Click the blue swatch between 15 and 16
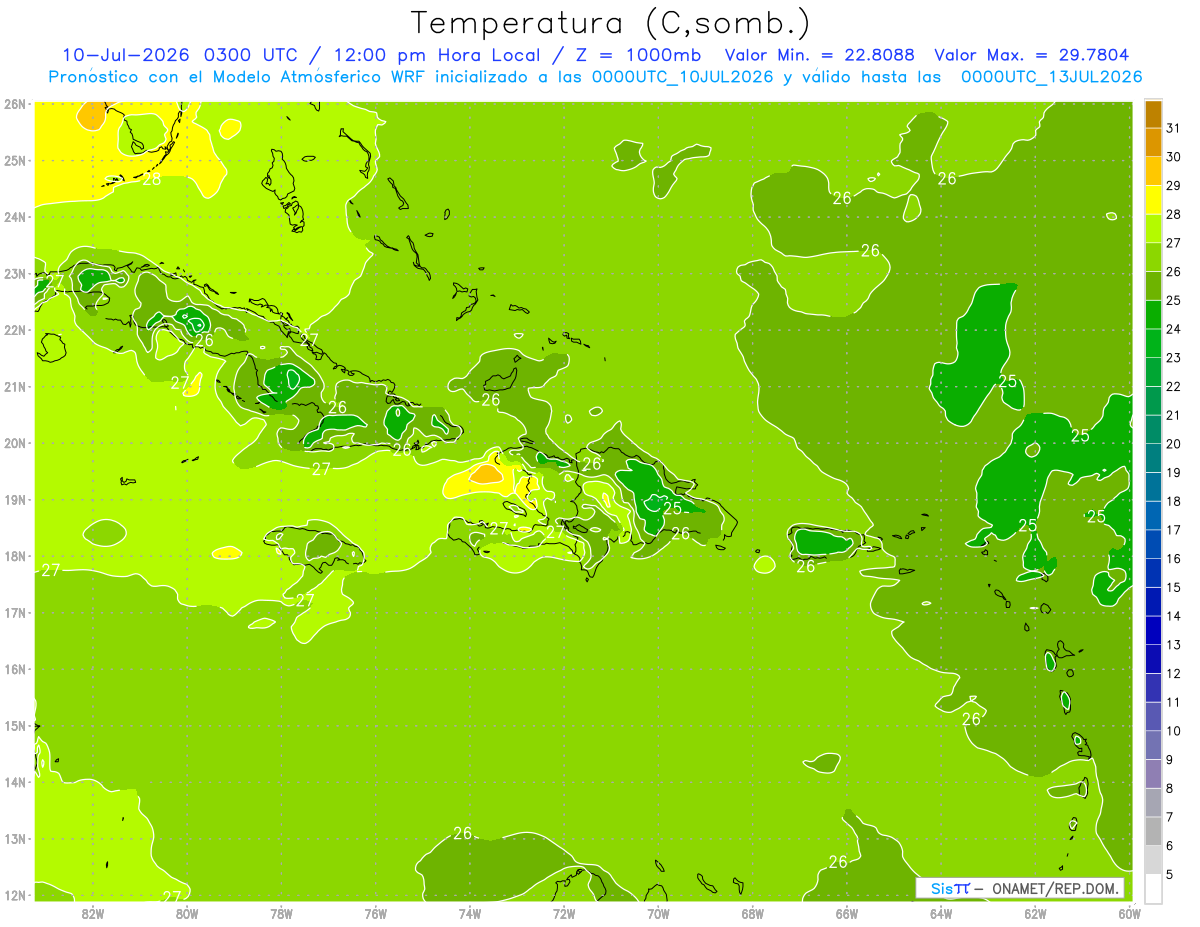Image resolution: width=1200 pixels, height=927 pixels. 1153,573
